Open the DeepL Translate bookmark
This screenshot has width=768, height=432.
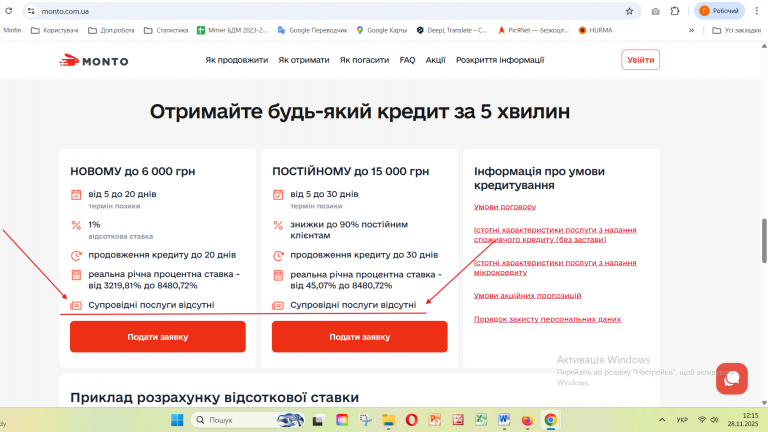(x=452, y=30)
